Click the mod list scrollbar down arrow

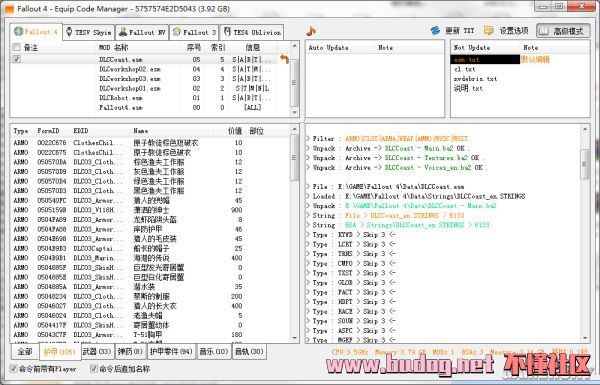click(294, 112)
